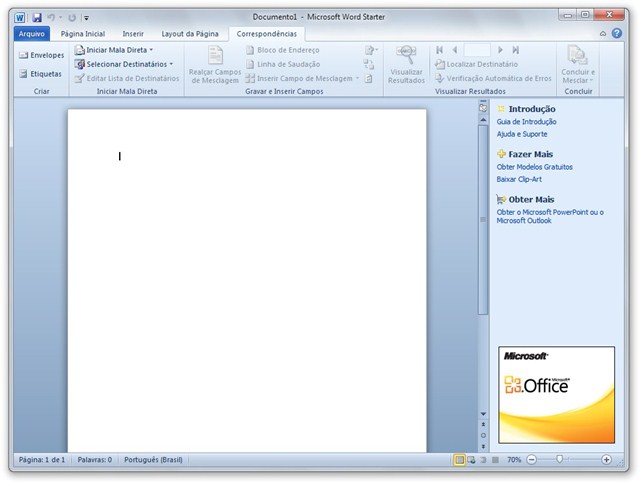Click select browse object circle icon

483,435
